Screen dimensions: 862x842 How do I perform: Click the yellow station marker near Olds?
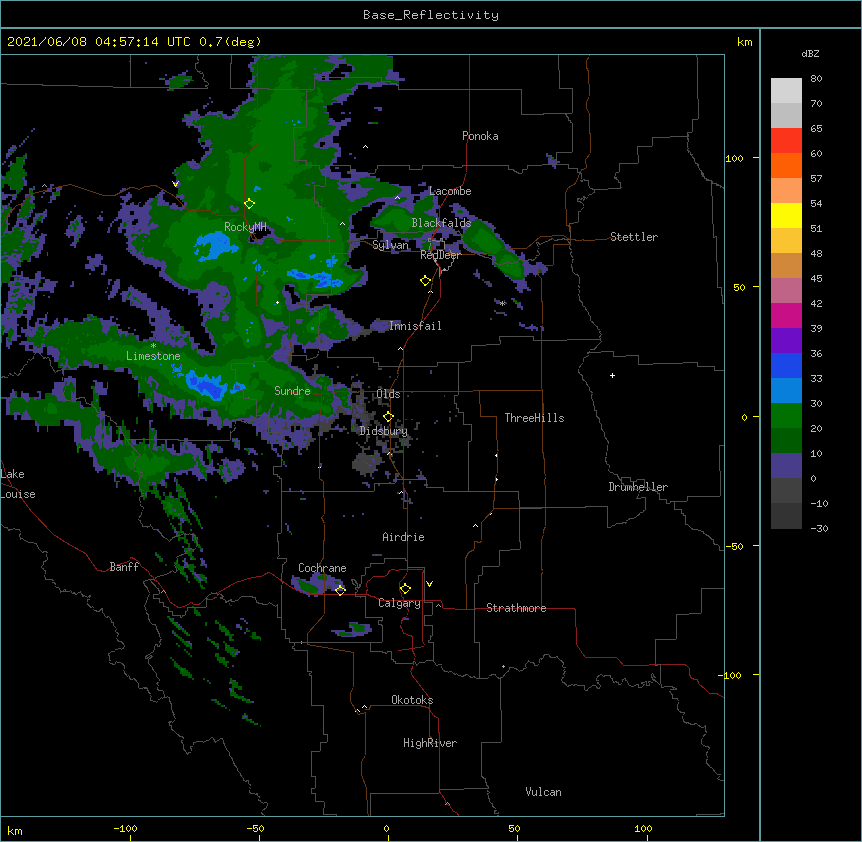(x=388, y=417)
